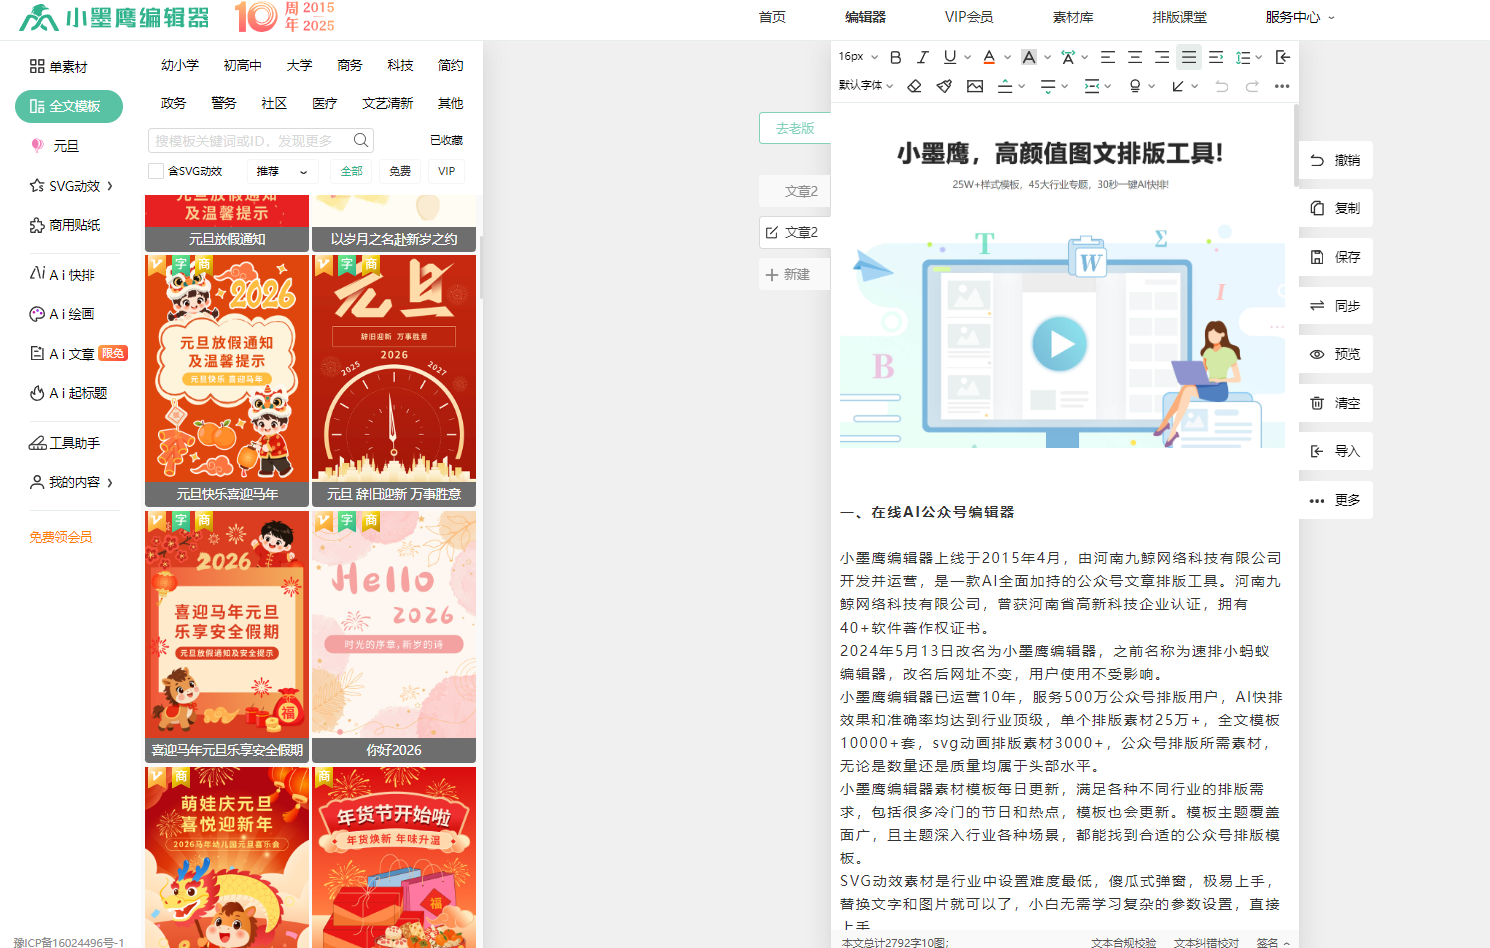Open 工具助手 tools
Image resolution: width=1490 pixels, height=948 pixels.
pyautogui.click(x=65, y=443)
